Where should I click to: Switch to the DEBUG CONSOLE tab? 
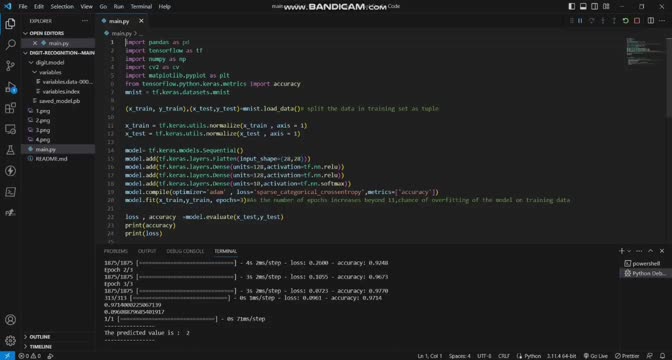click(185, 251)
